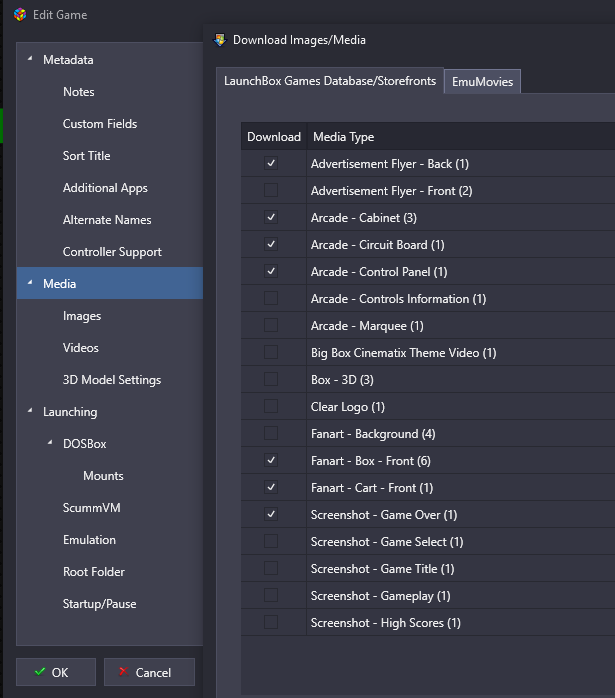Open Additional Apps section
This screenshot has height=698, width=615.
coord(105,188)
